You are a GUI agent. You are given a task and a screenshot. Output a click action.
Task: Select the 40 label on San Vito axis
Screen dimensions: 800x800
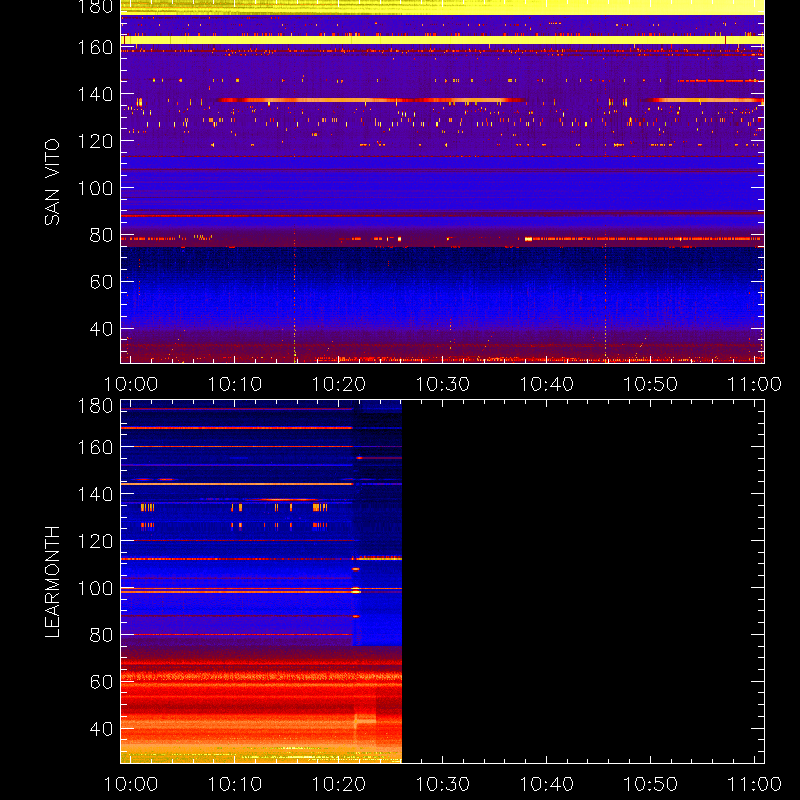click(101, 329)
